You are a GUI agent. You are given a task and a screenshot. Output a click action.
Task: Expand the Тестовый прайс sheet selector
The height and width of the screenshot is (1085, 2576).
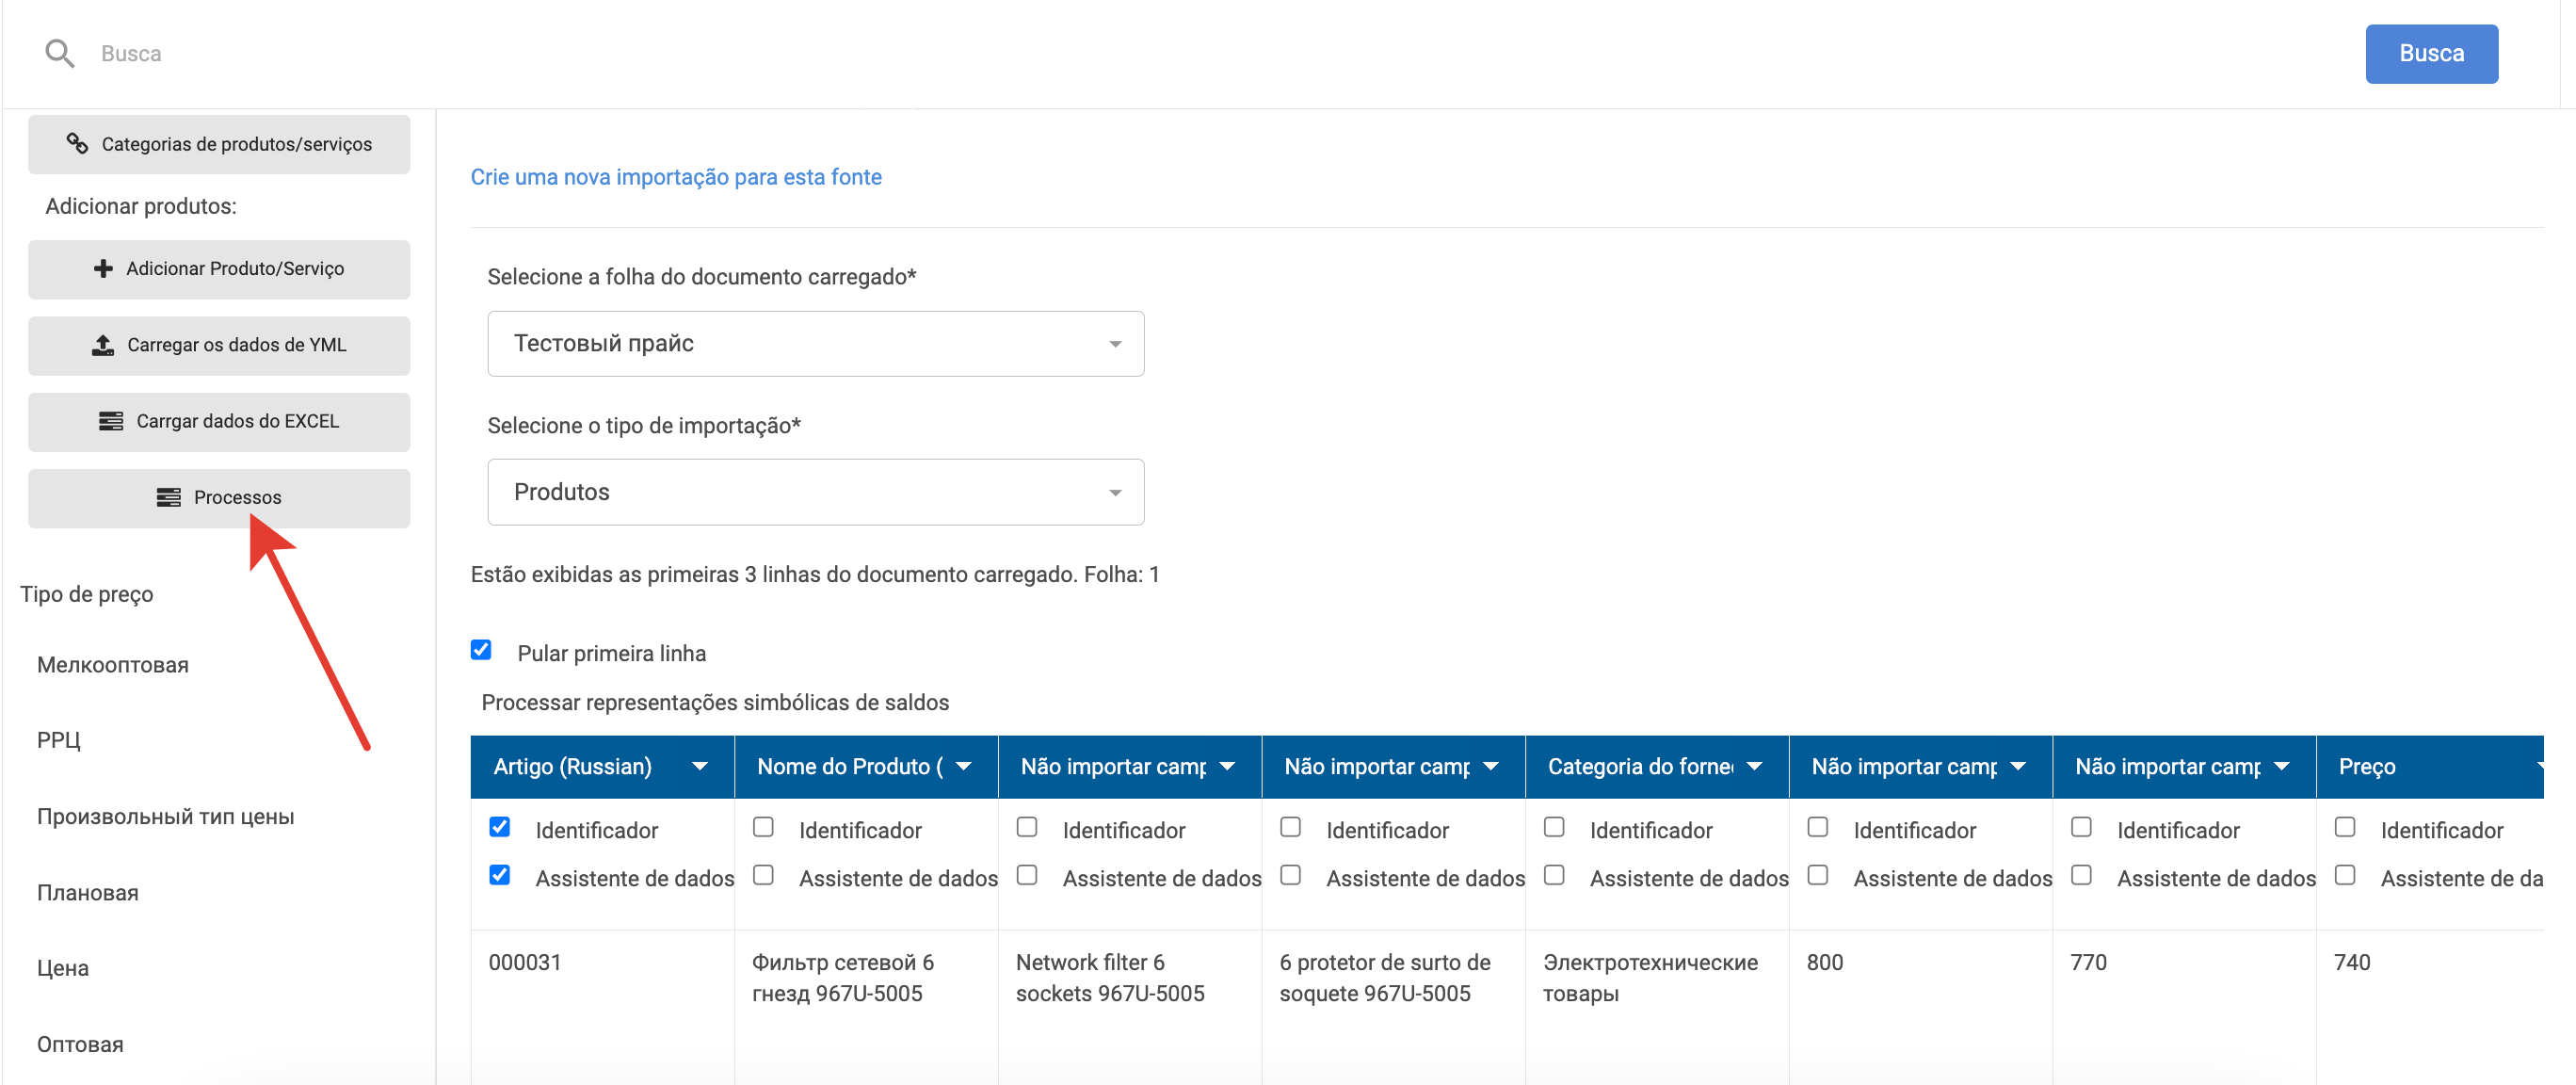pyautogui.click(x=815, y=343)
